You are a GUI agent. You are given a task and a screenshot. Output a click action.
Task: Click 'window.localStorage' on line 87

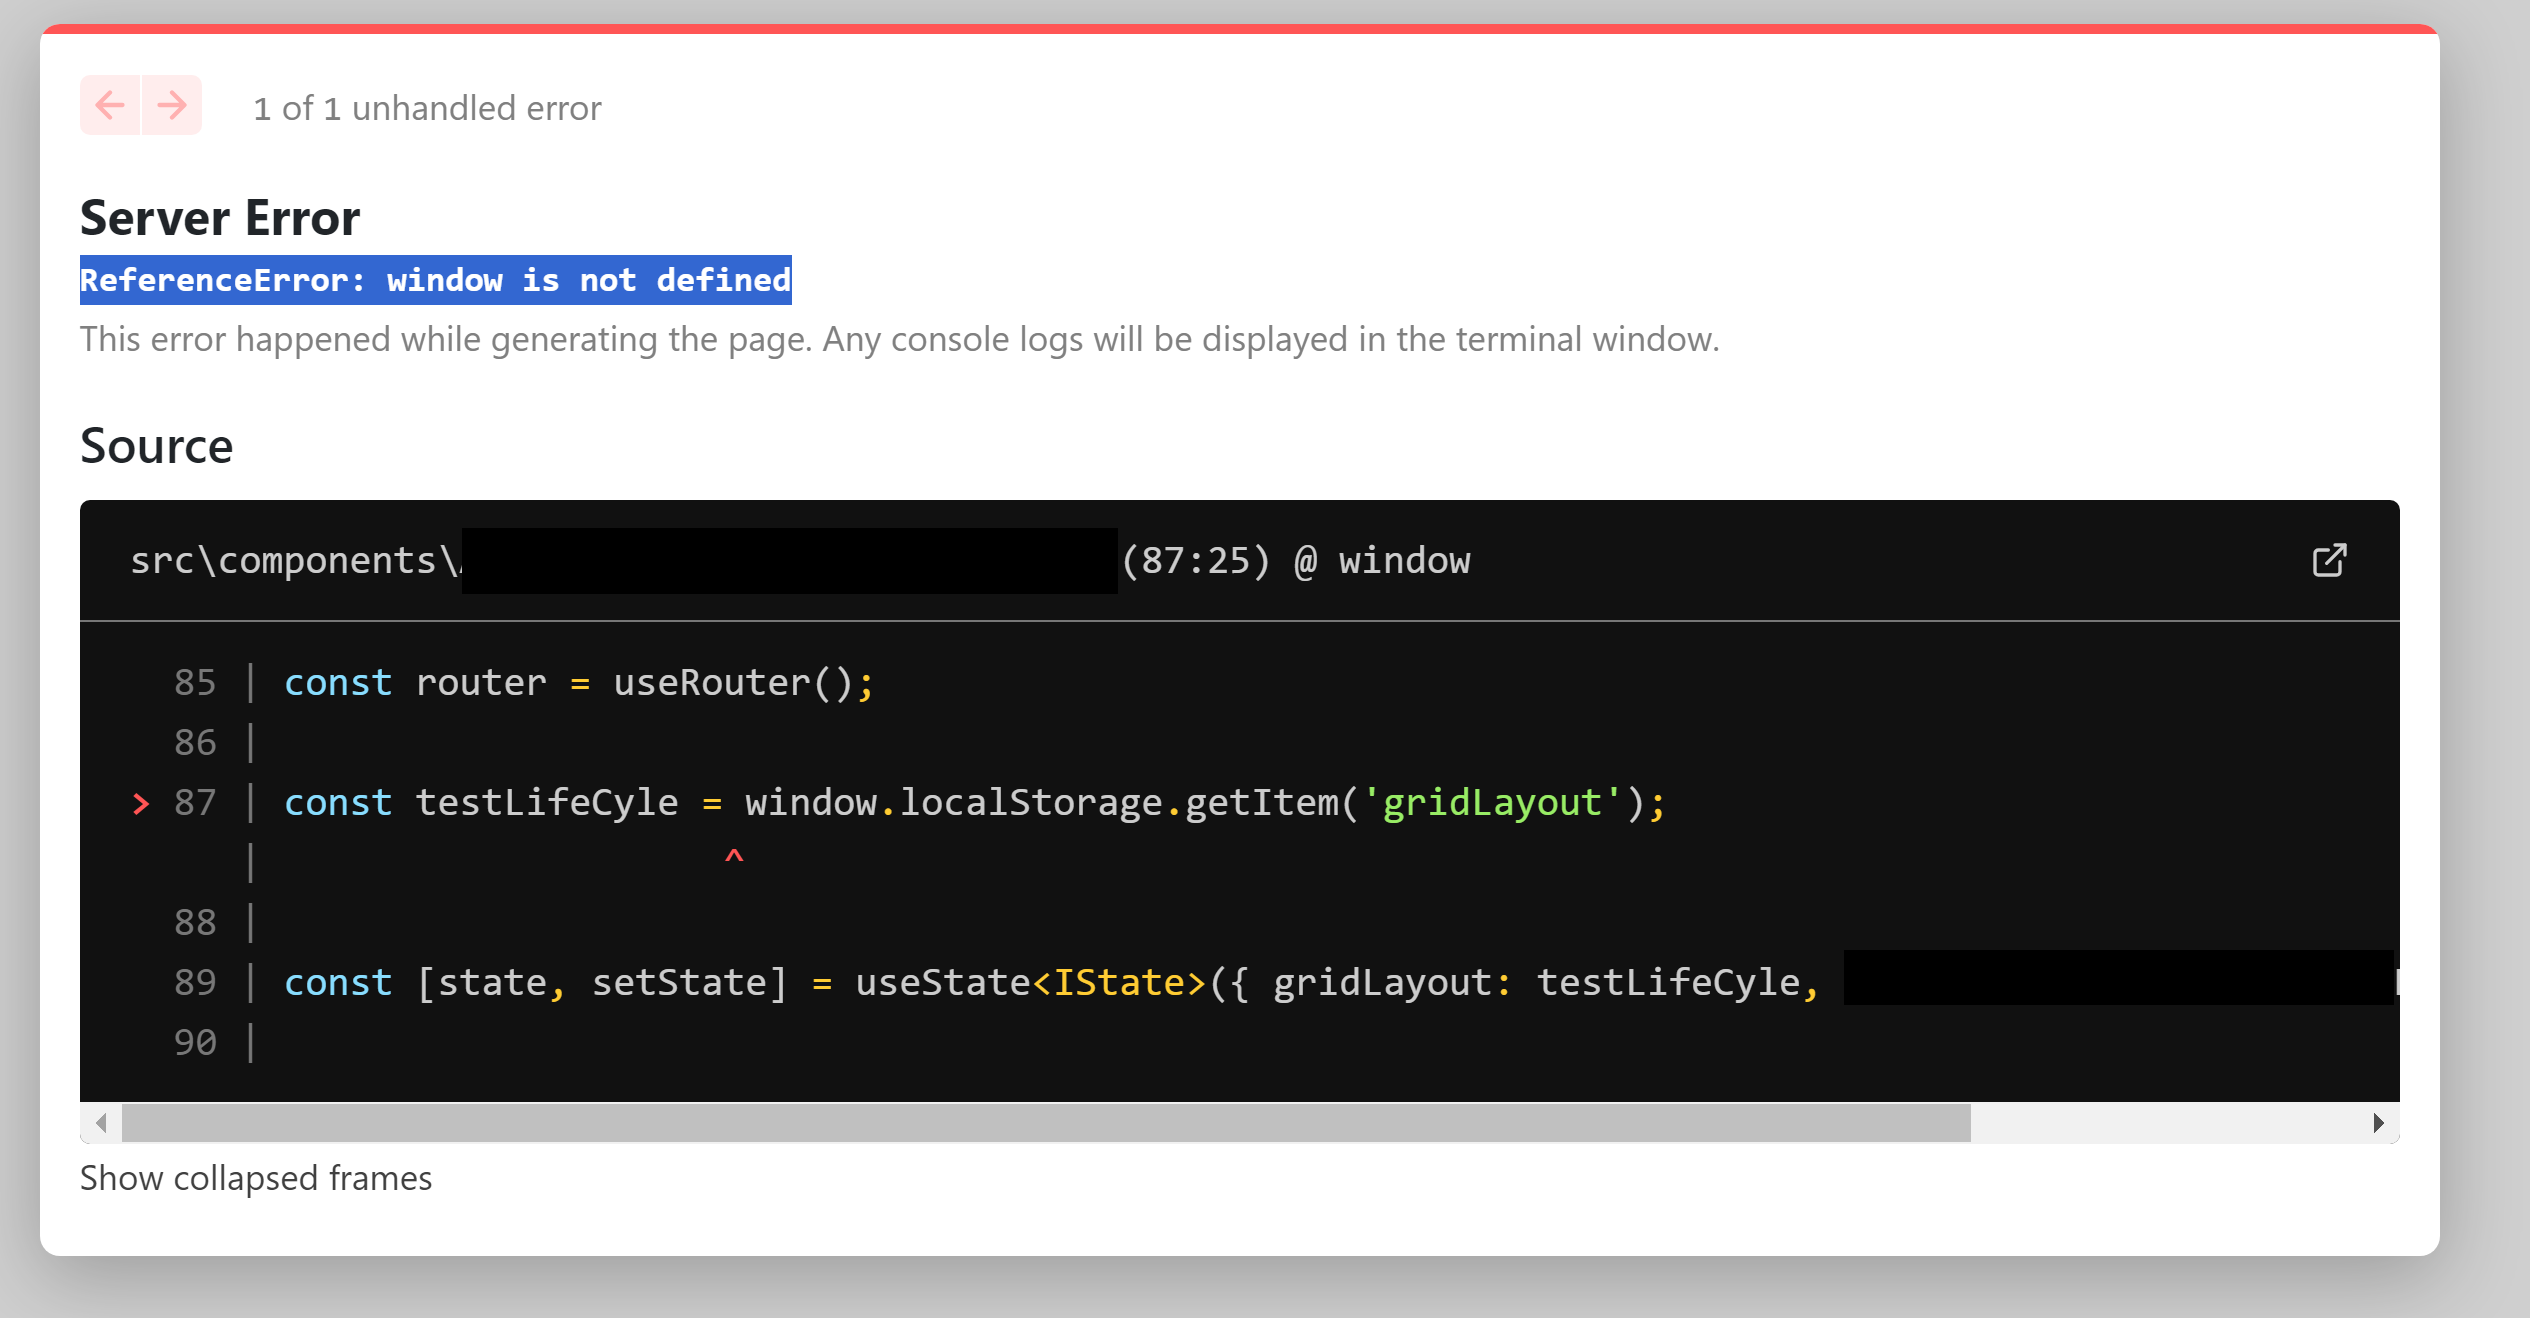[954, 803]
